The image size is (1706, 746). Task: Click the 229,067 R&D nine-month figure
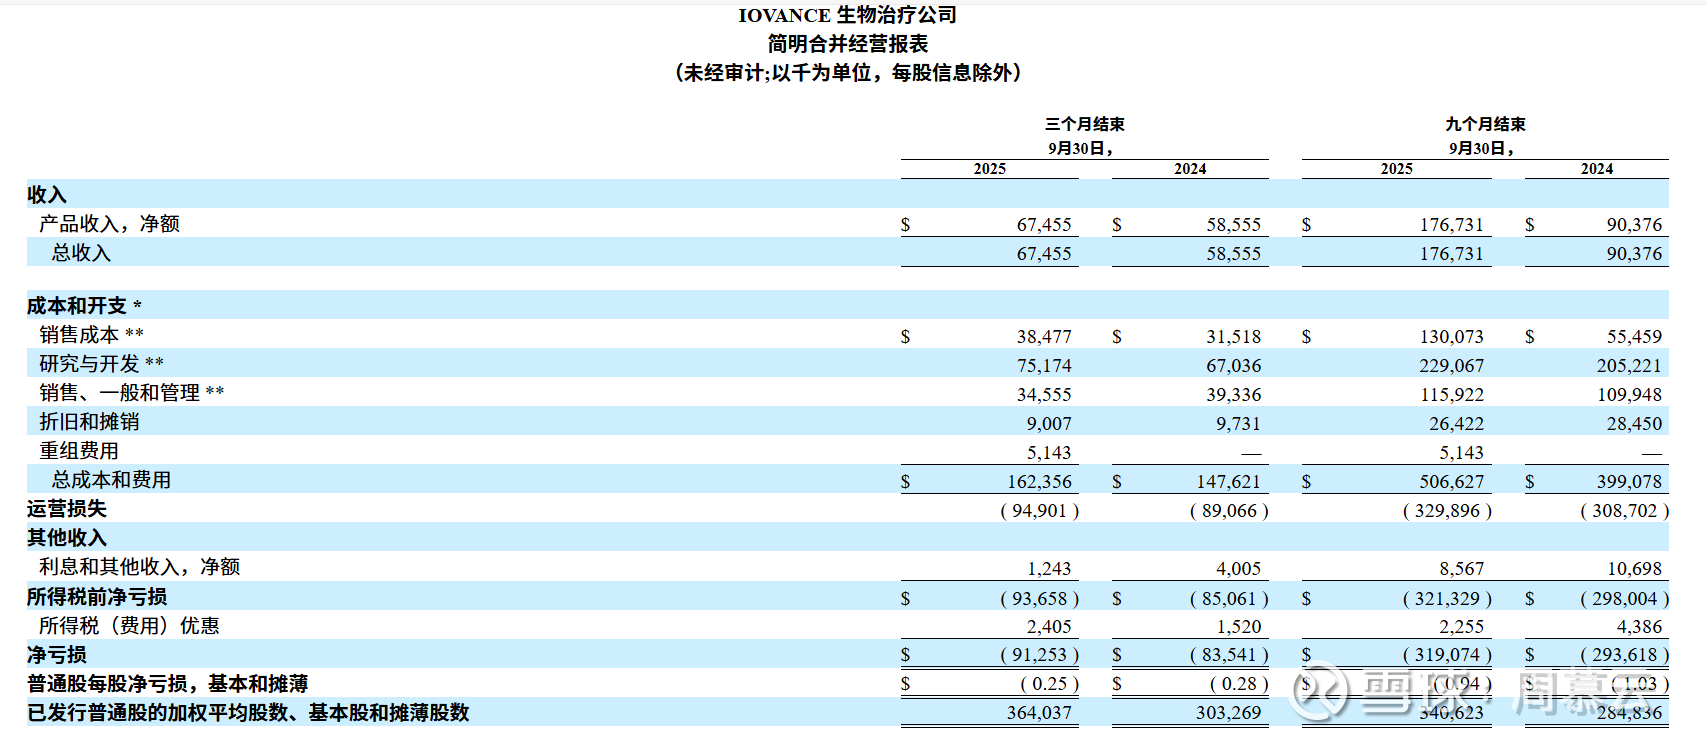[x=1452, y=365]
